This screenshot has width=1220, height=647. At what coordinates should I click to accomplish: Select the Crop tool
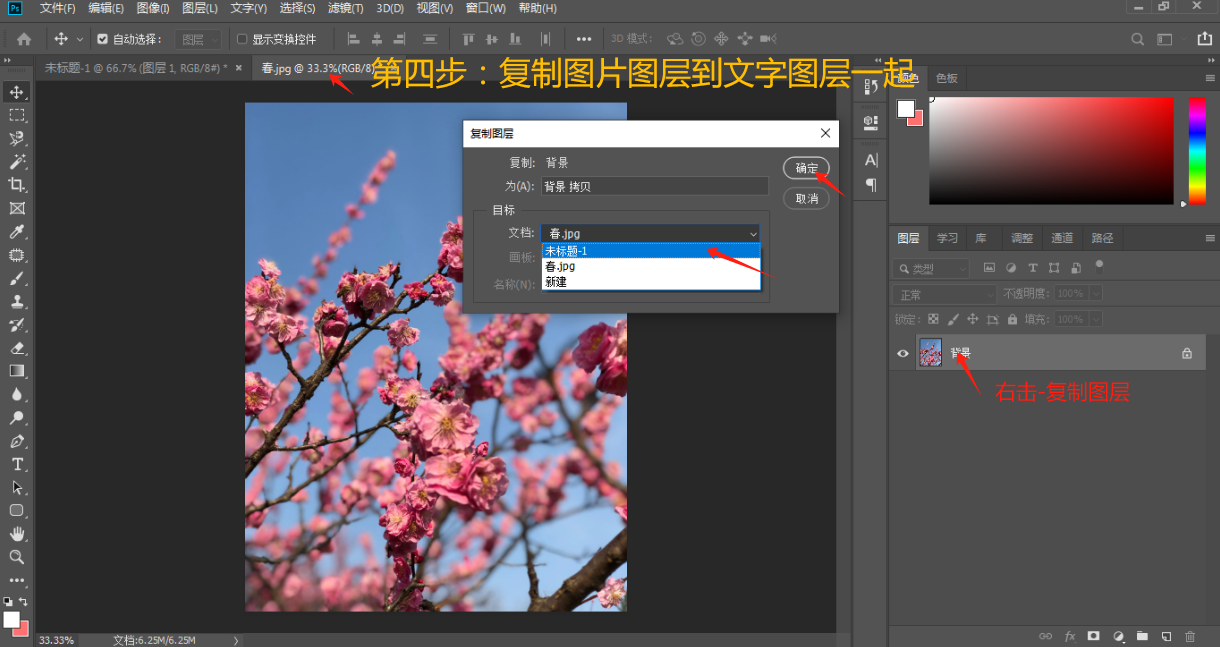(17, 185)
